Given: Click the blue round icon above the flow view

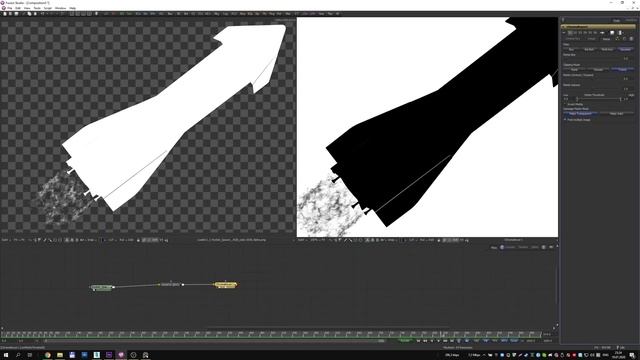Looking at the screenshot, I should click(502, 247).
